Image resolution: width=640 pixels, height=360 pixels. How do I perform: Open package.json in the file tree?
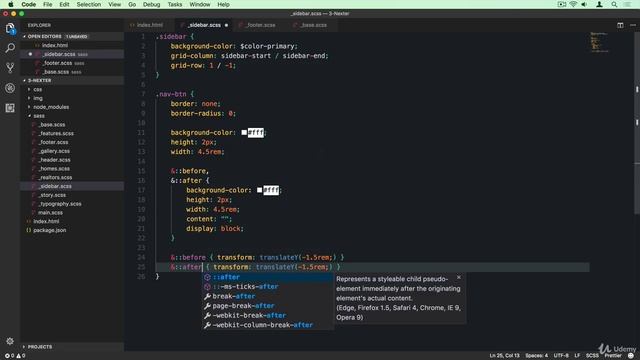49,230
